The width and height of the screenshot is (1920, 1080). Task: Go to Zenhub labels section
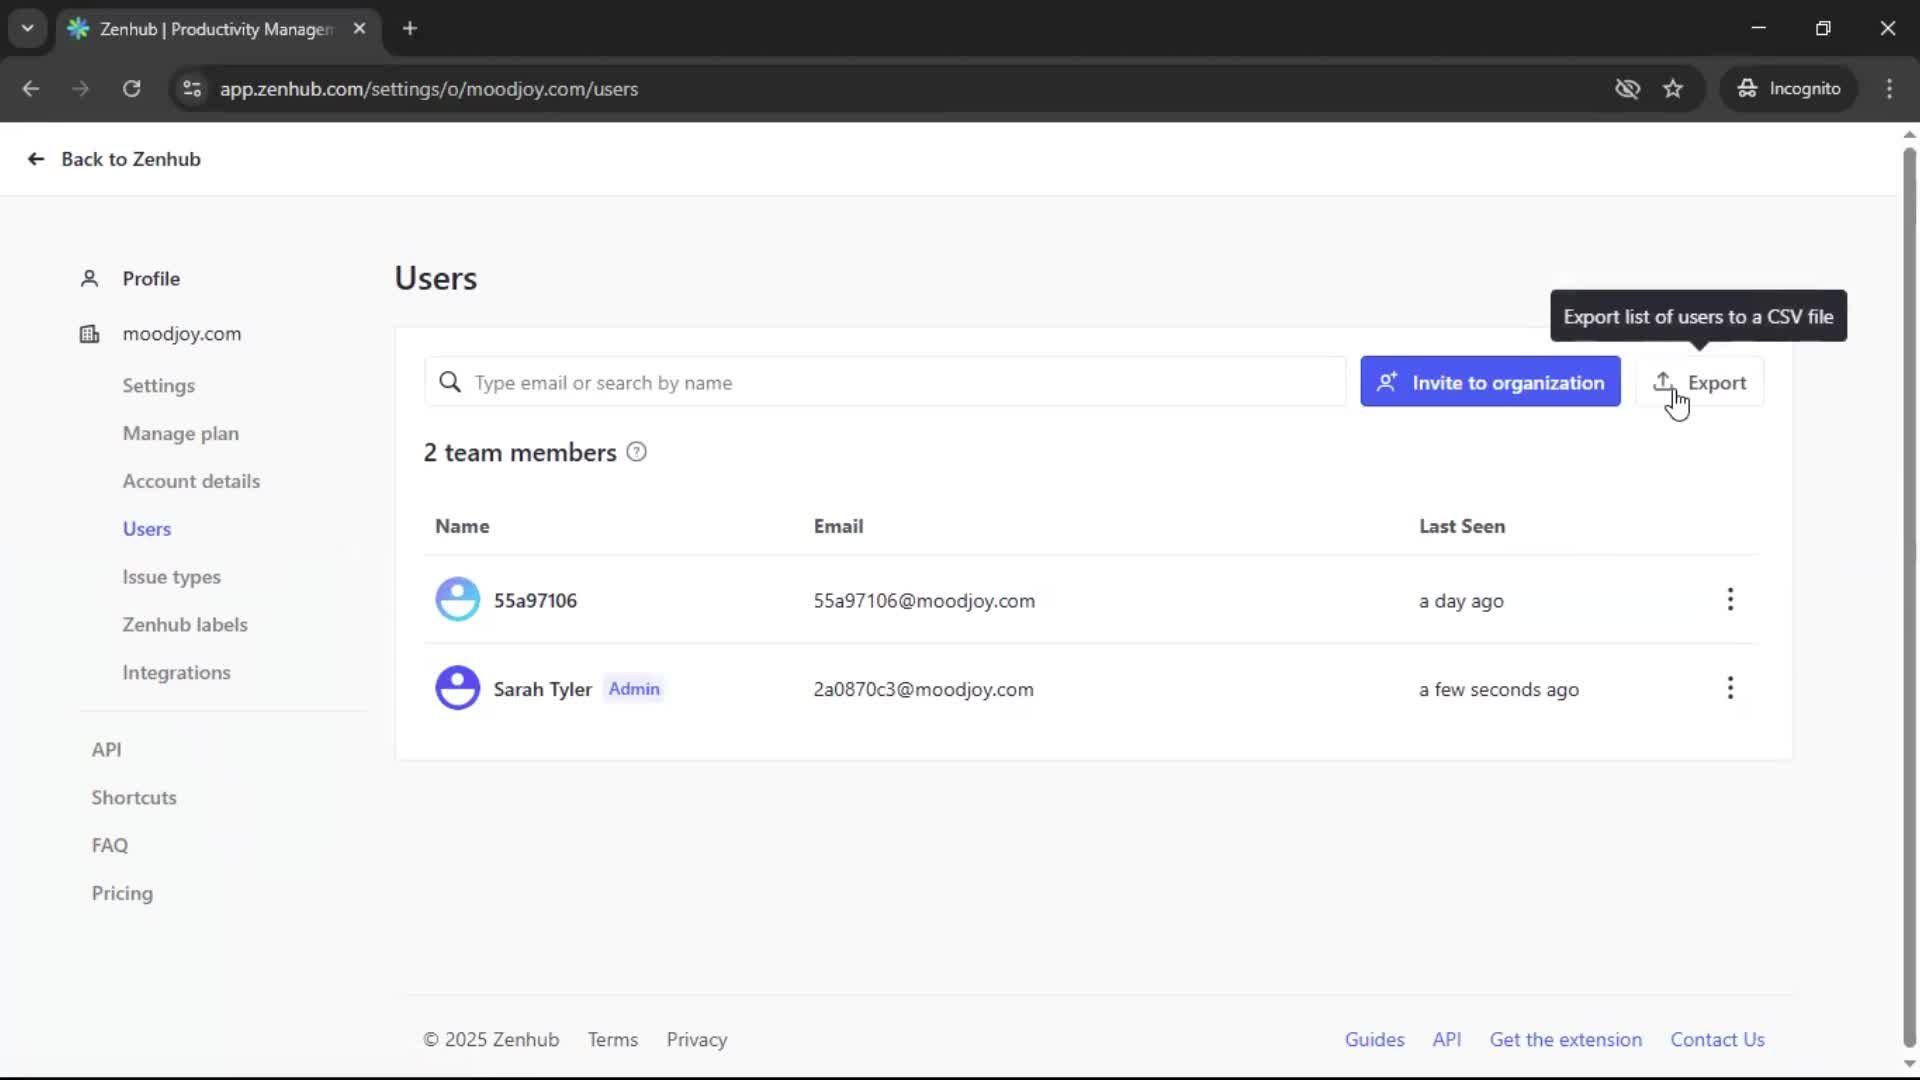click(x=185, y=625)
